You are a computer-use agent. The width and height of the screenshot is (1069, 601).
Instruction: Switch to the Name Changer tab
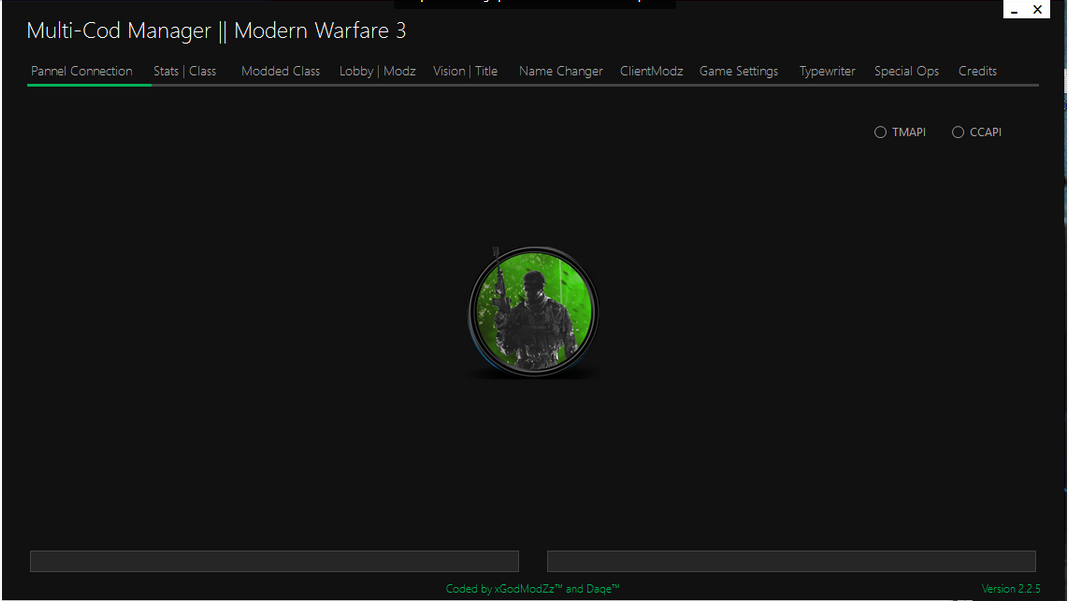coord(560,71)
